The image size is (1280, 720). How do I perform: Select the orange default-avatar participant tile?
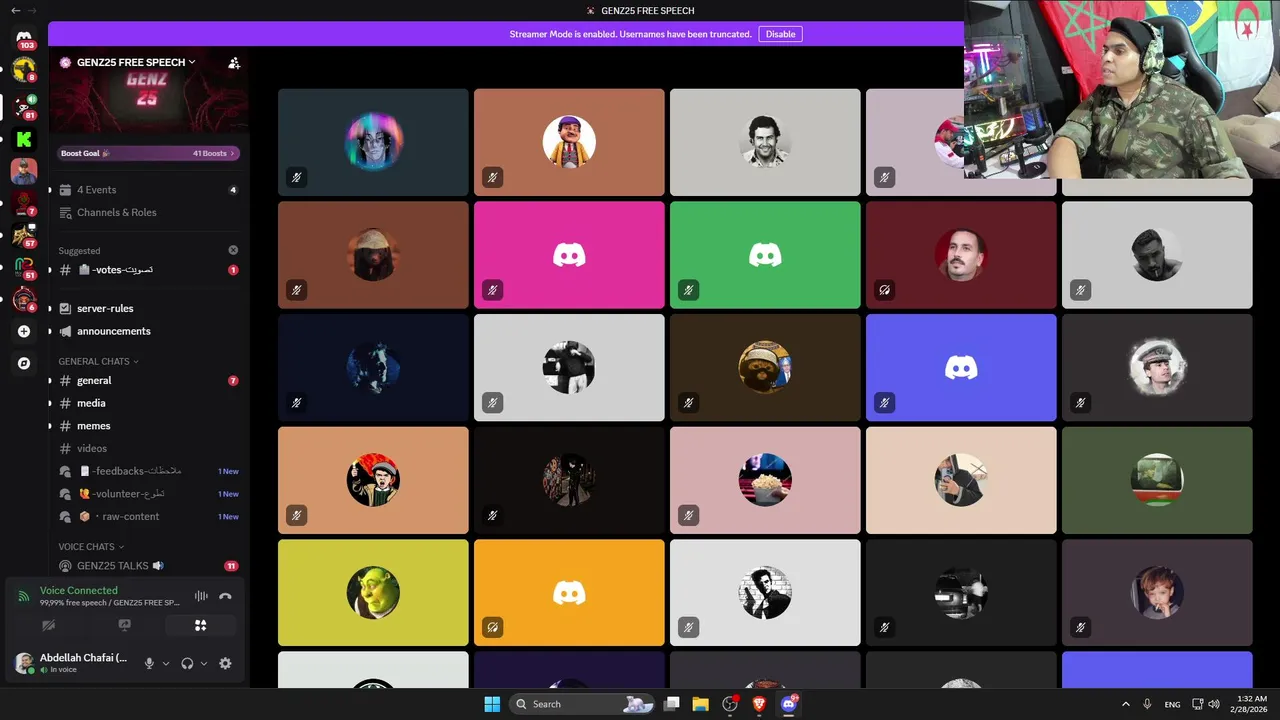click(x=569, y=593)
